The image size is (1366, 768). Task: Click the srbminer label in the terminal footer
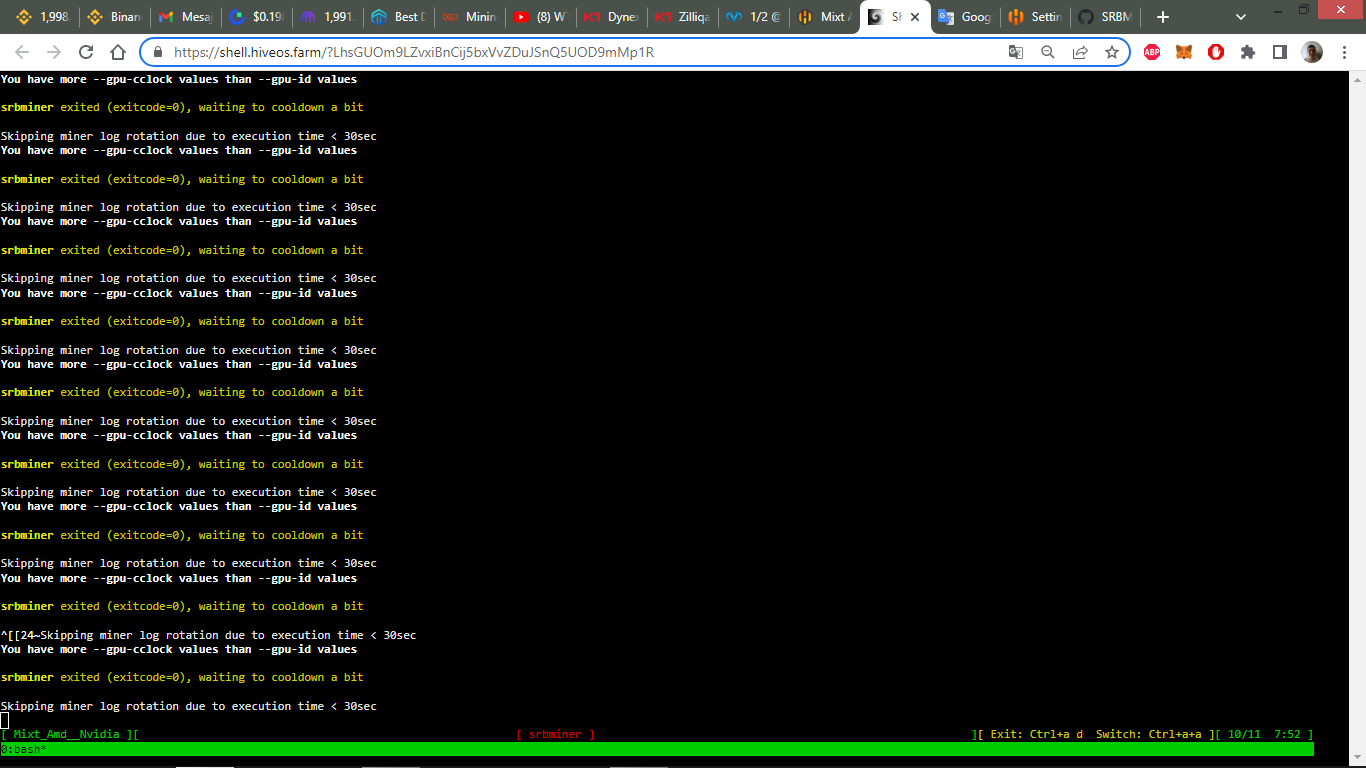[x=558, y=733]
